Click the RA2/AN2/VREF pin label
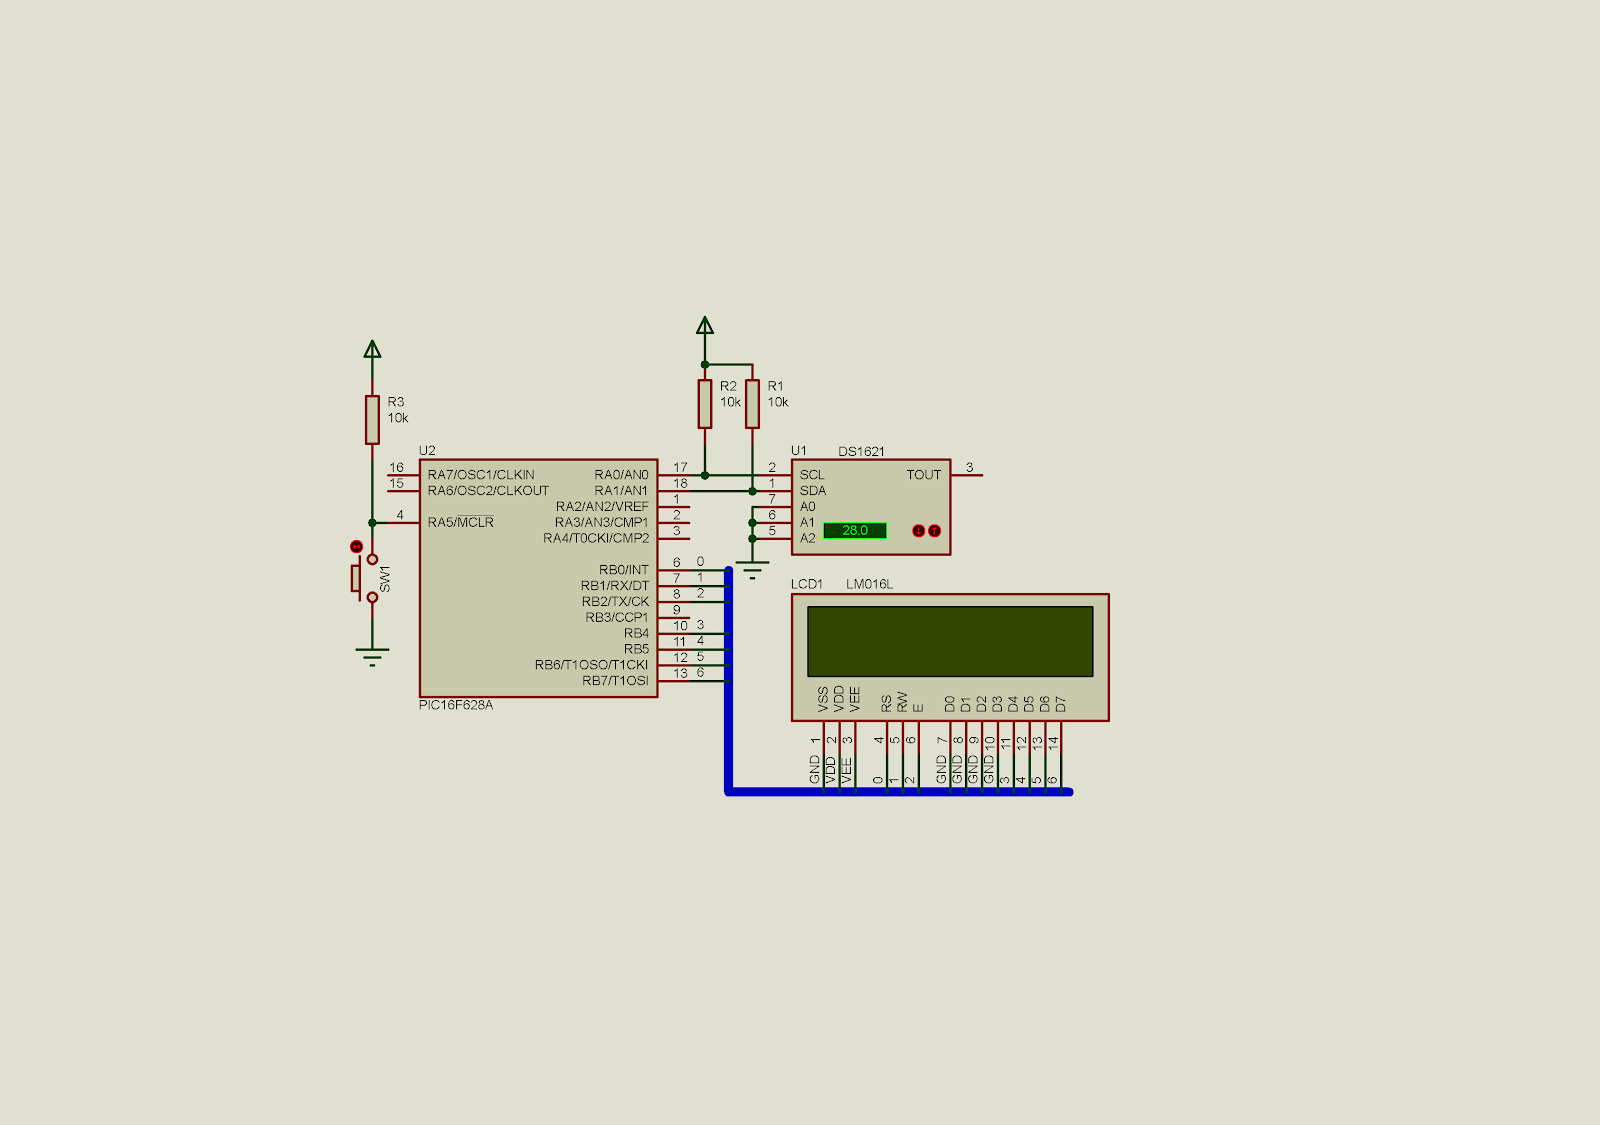The image size is (1600, 1125). pyautogui.click(x=603, y=507)
